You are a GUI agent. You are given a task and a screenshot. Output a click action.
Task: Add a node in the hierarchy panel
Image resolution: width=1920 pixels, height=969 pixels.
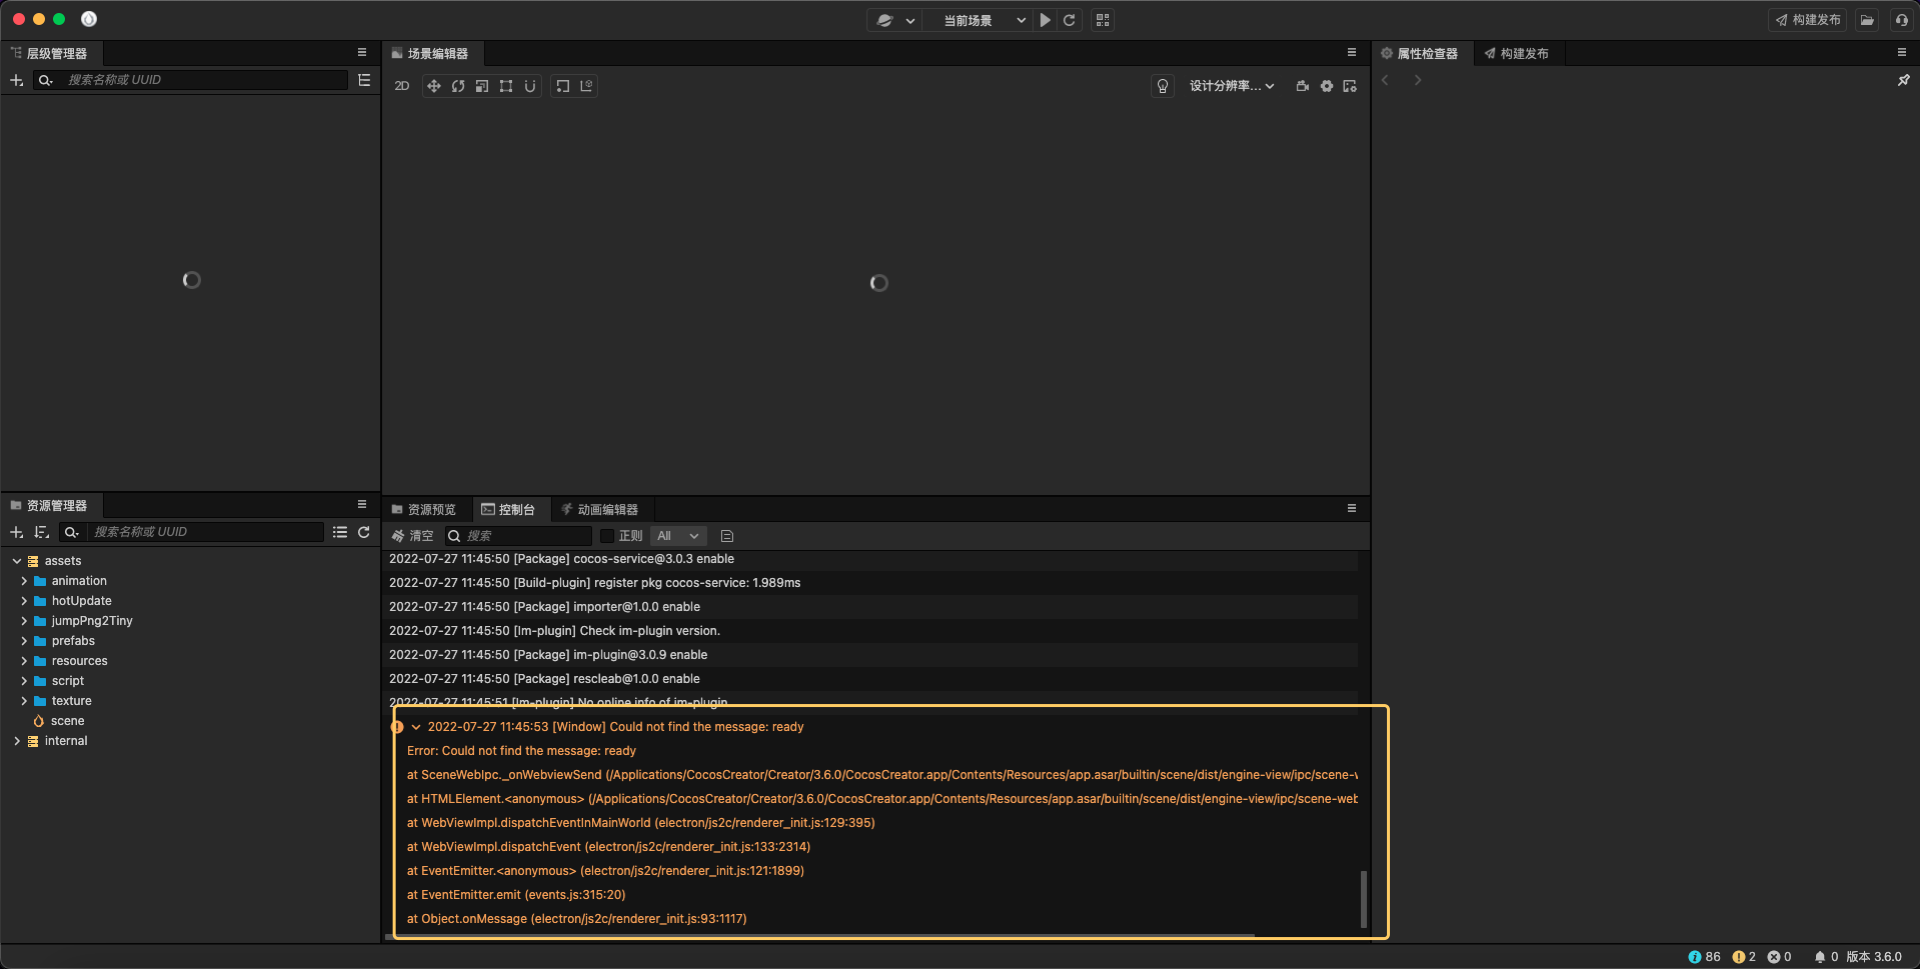(16, 80)
